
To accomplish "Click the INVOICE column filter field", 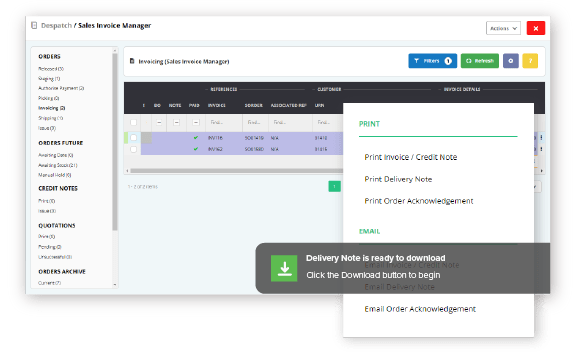I will [224, 122].
